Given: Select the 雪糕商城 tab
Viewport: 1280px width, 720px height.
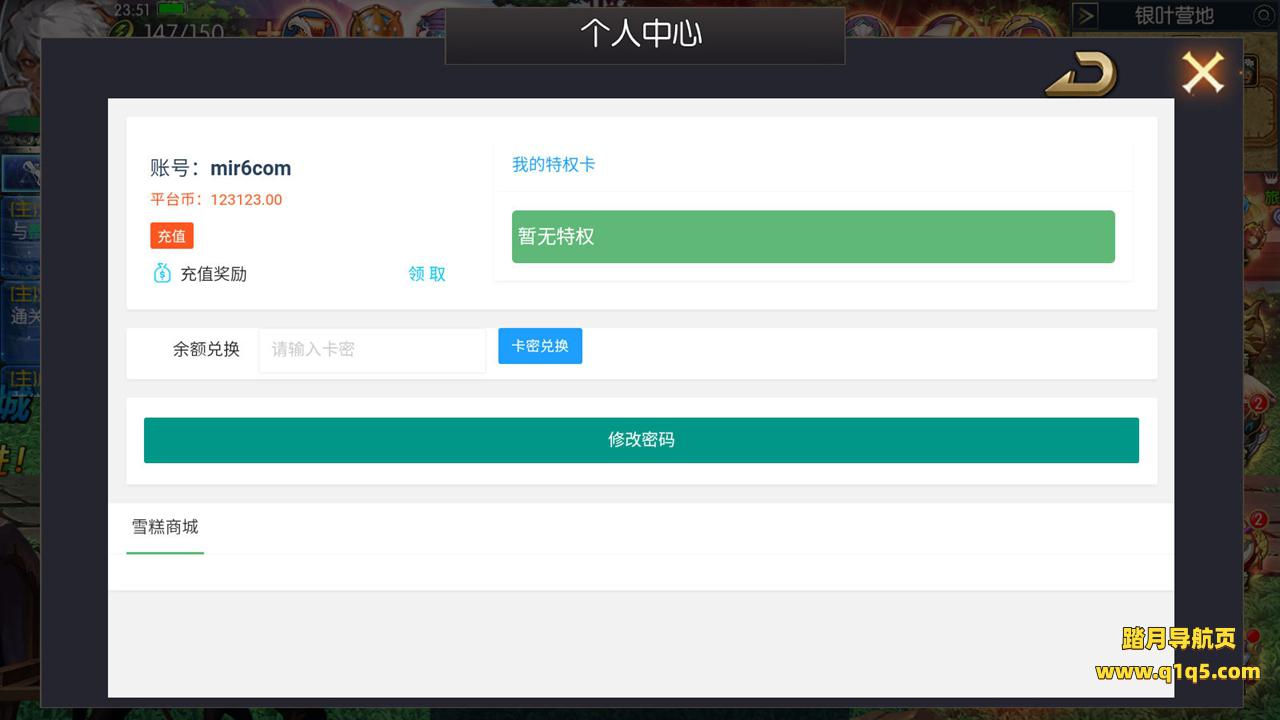Looking at the screenshot, I should [x=165, y=527].
